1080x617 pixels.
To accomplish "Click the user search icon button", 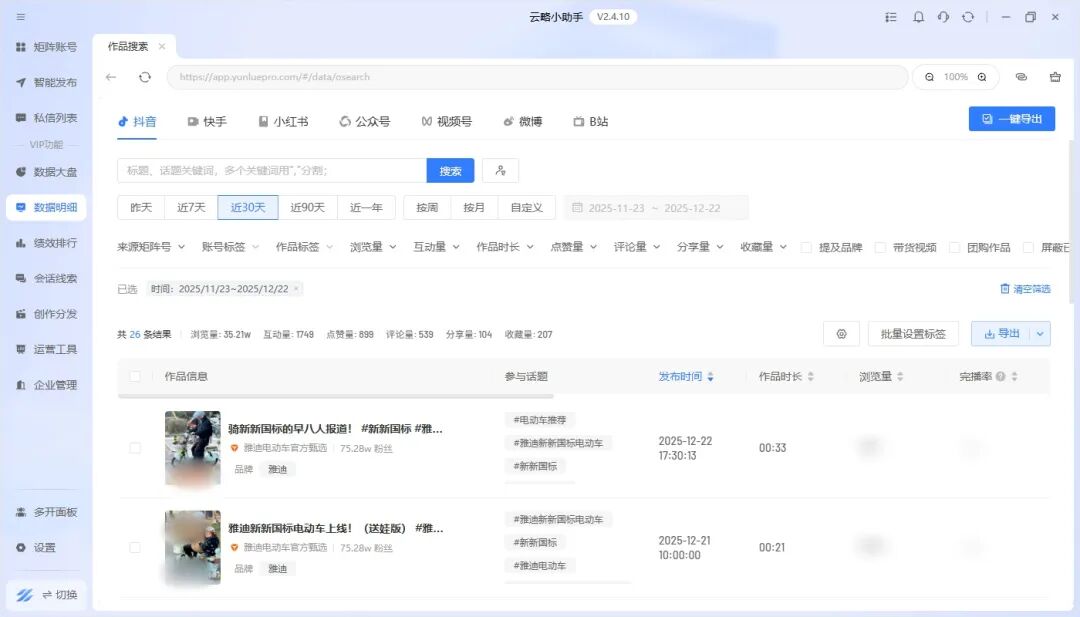I will click(500, 171).
